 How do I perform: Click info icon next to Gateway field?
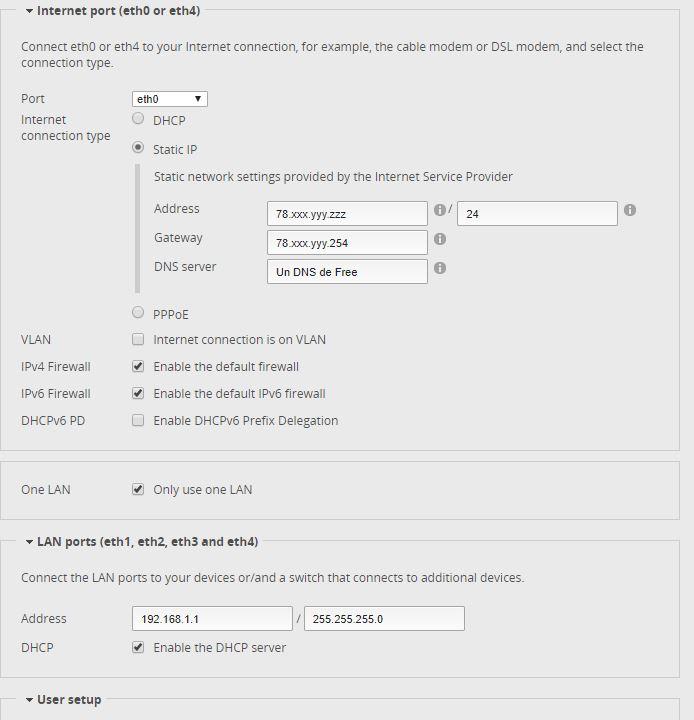tap(440, 240)
